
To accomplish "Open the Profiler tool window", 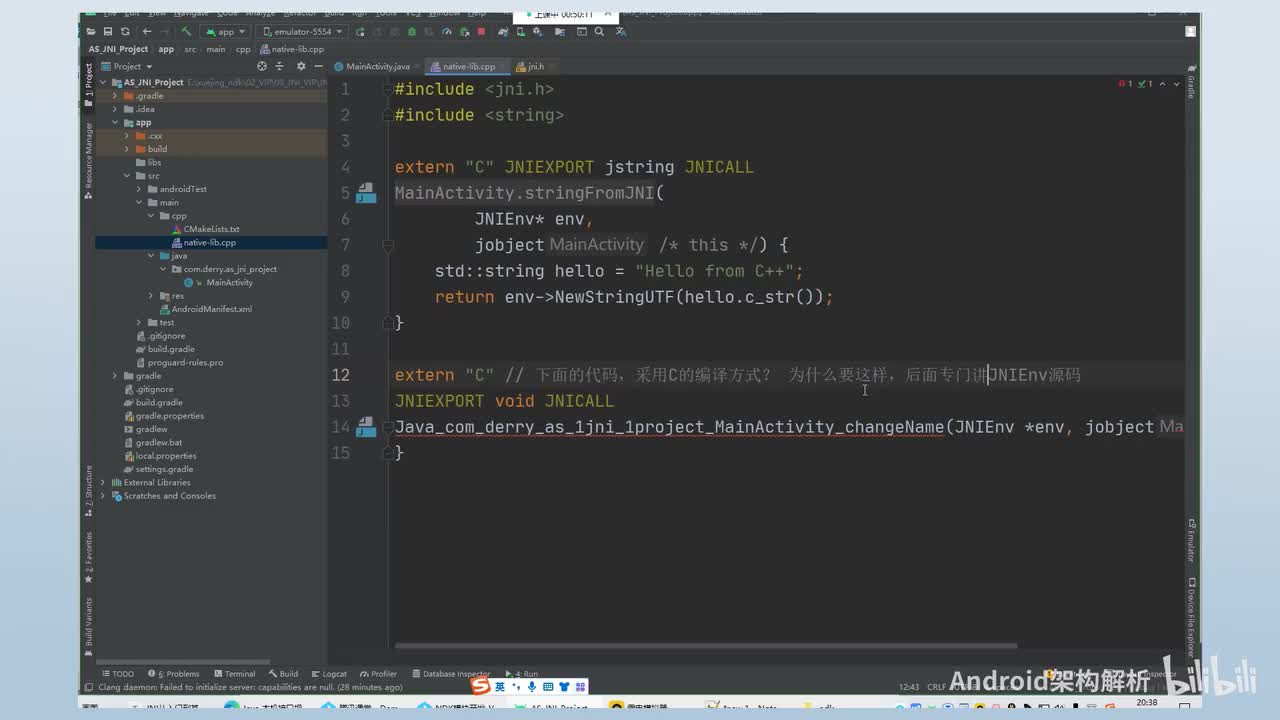I will 378,674.
